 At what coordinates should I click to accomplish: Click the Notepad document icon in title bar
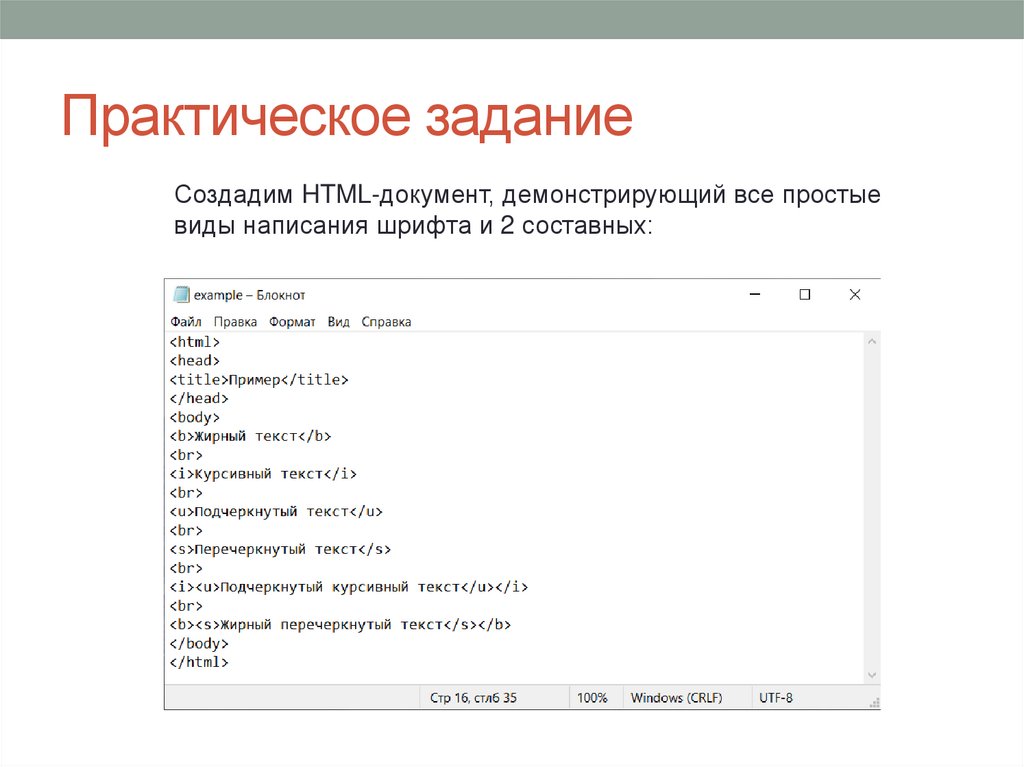(181, 295)
